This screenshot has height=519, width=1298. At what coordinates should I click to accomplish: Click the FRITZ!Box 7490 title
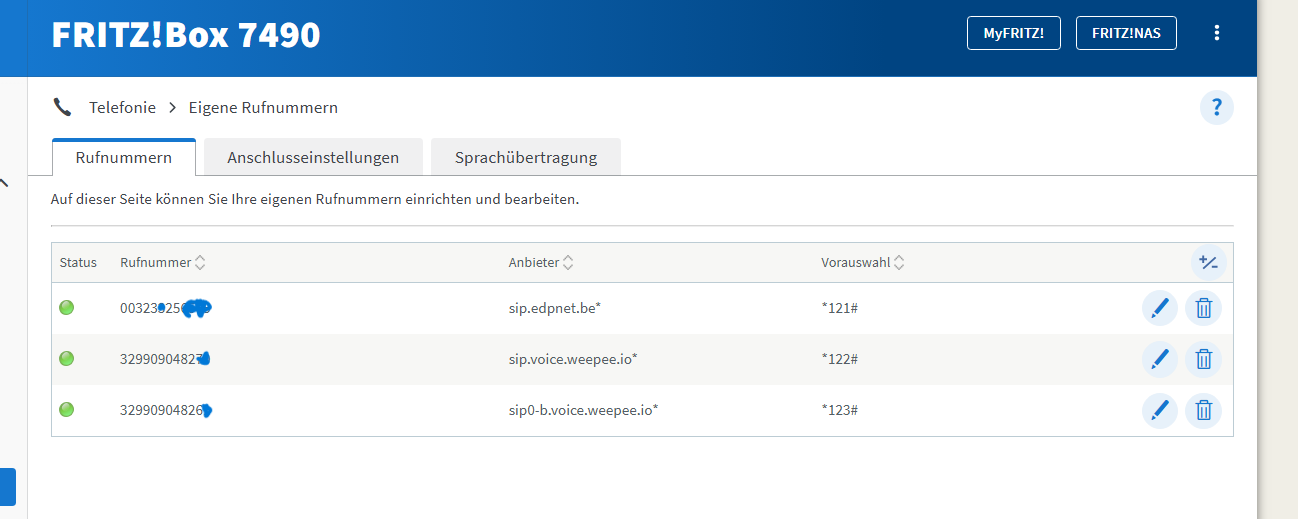[186, 35]
